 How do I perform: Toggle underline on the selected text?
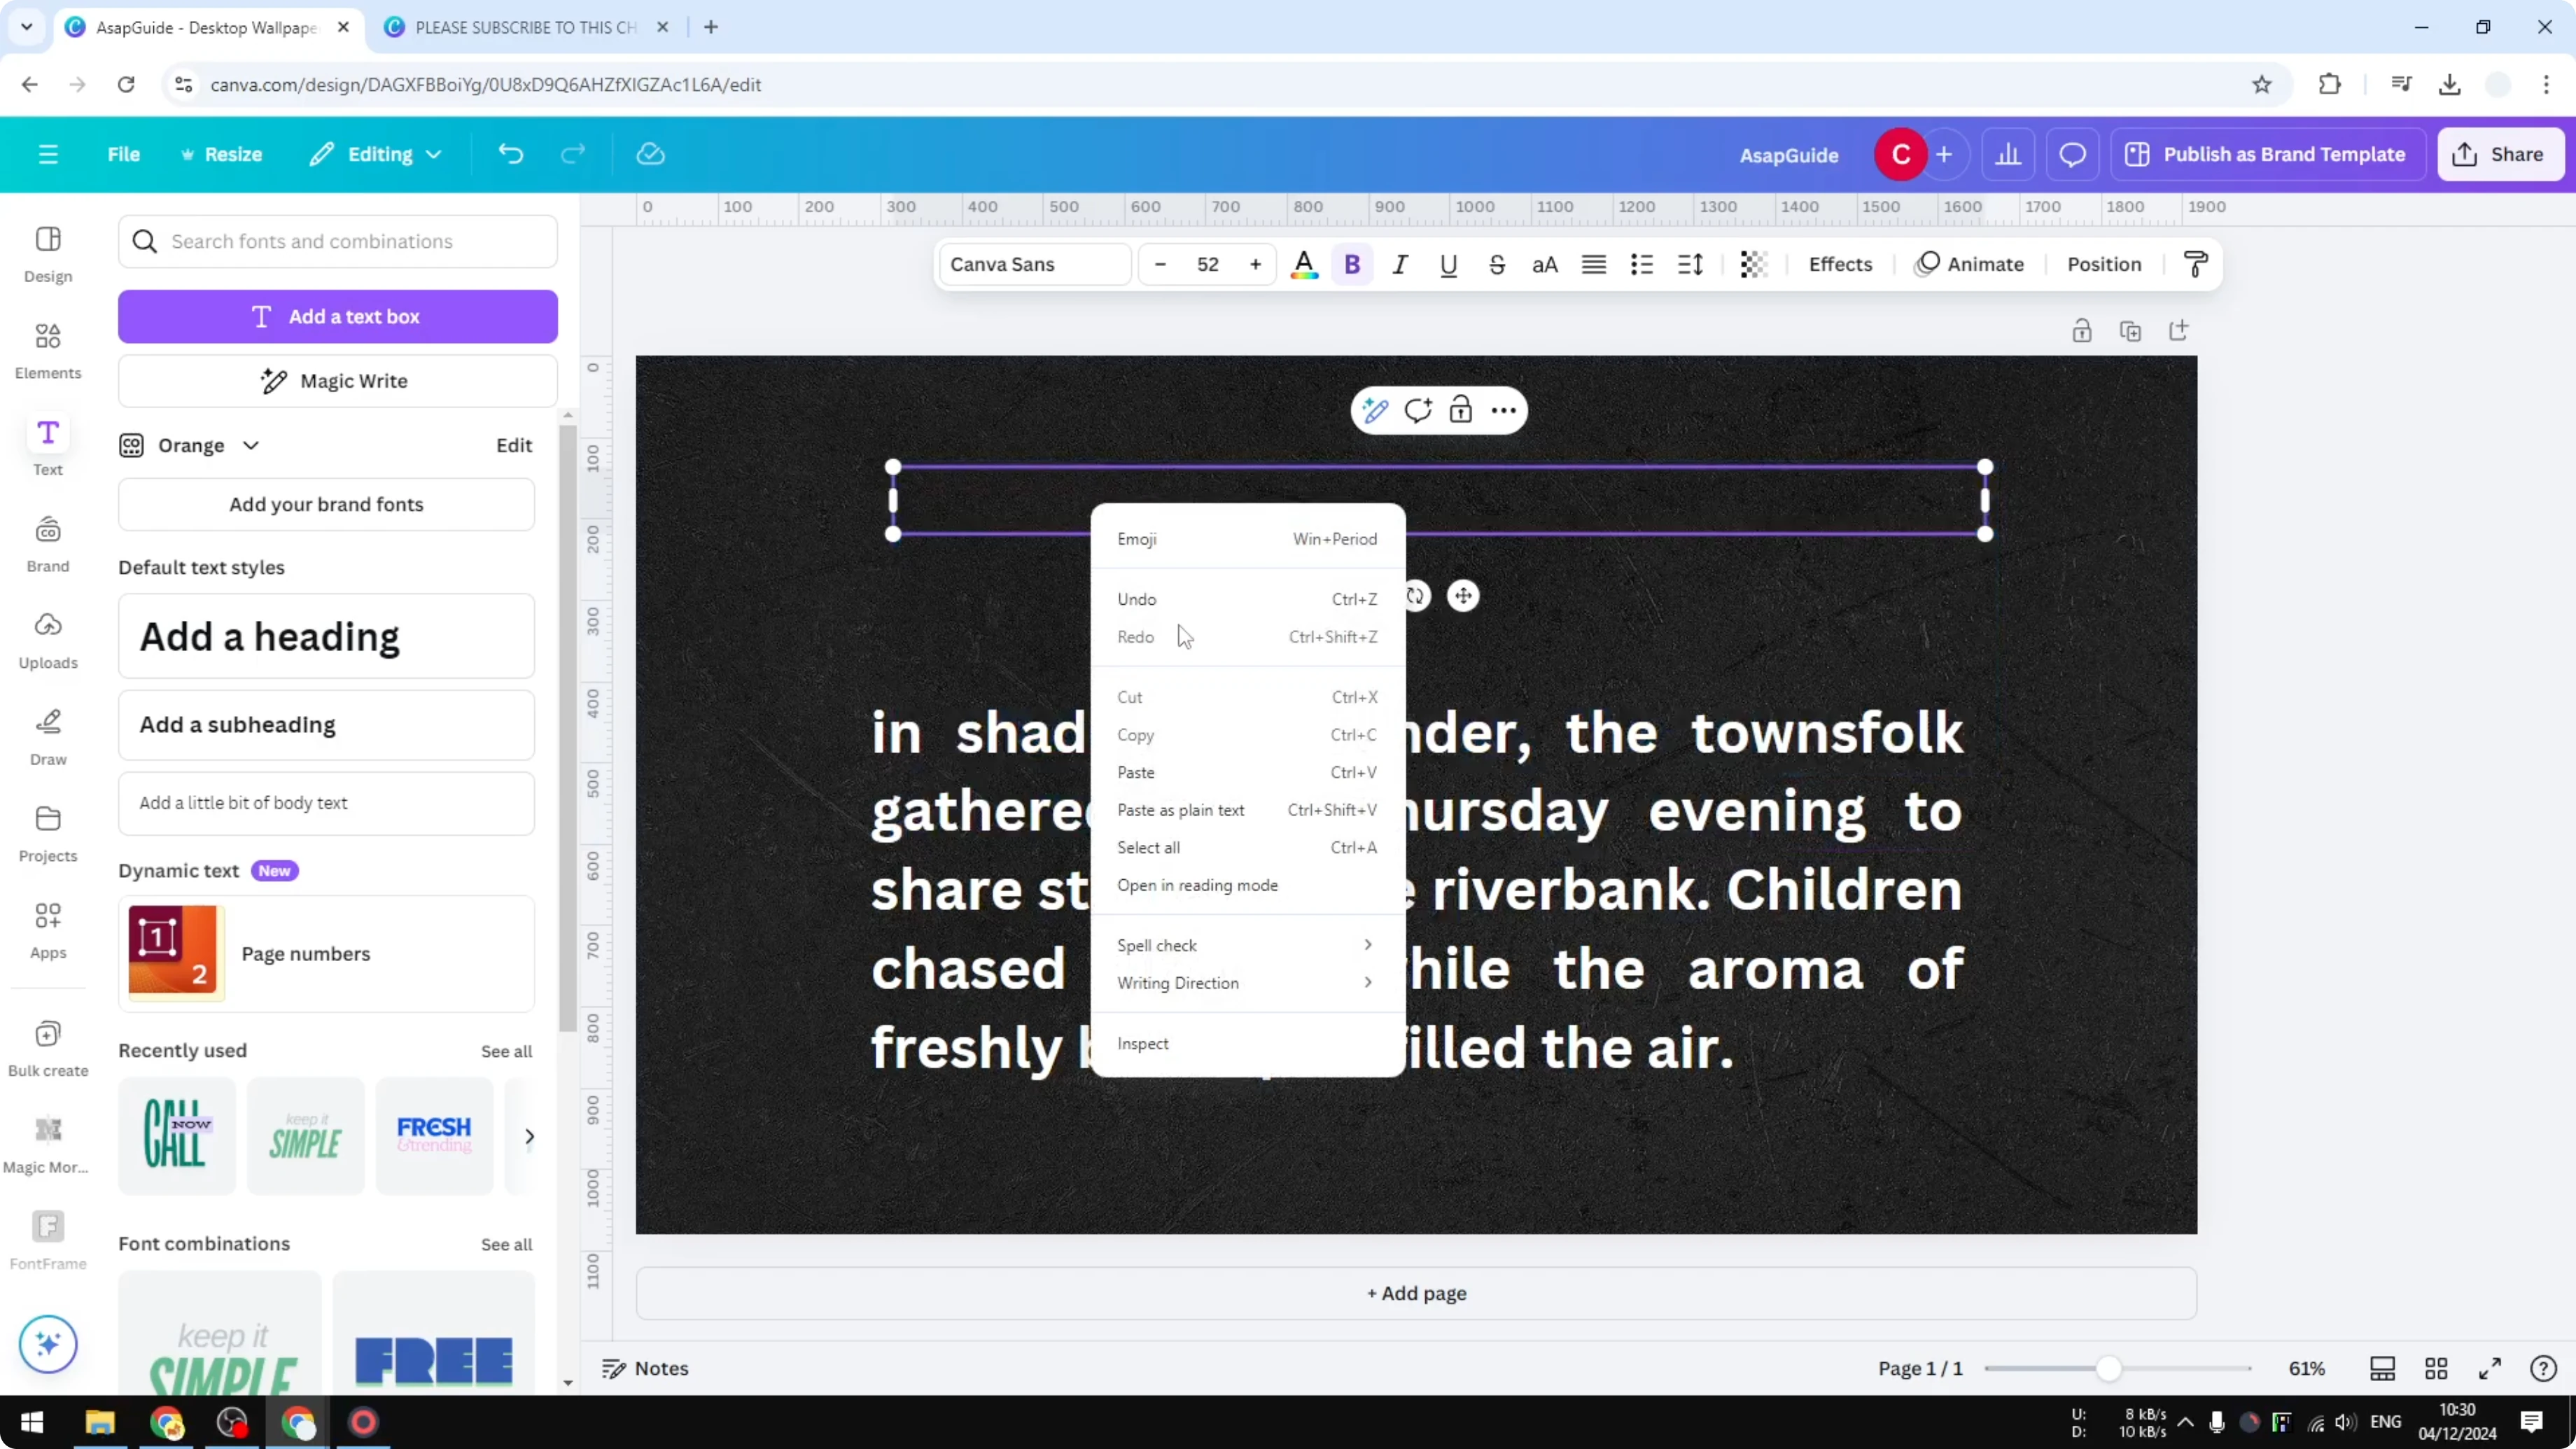pos(1448,264)
